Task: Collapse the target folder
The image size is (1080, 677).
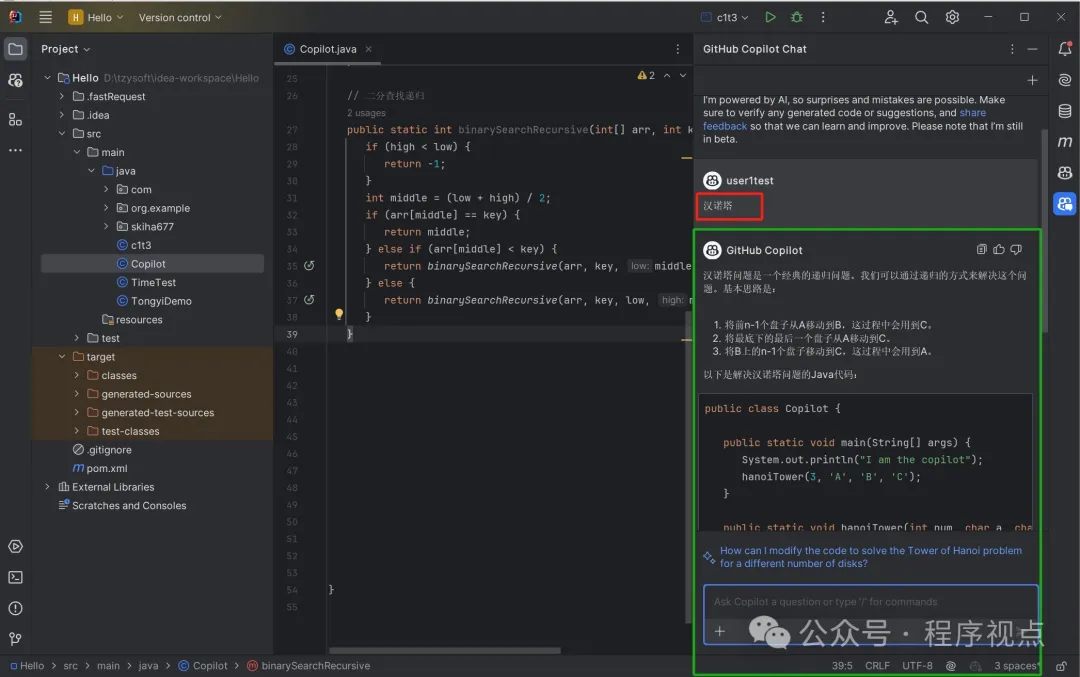Action: [x=62, y=357]
